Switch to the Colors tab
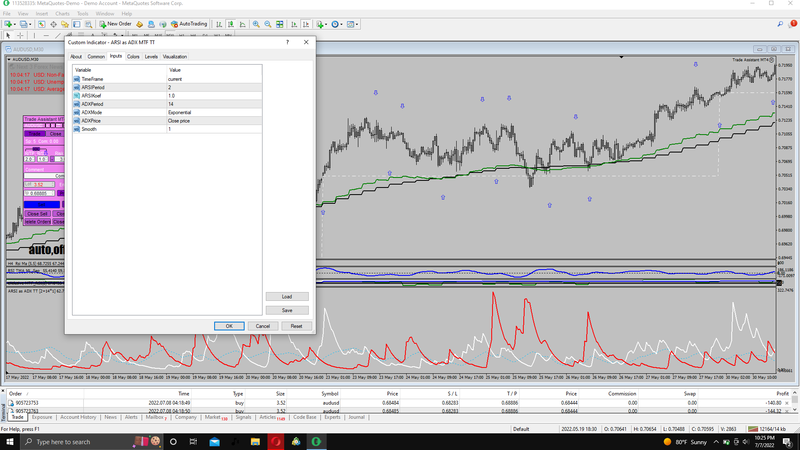 pyautogui.click(x=133, y=57)
